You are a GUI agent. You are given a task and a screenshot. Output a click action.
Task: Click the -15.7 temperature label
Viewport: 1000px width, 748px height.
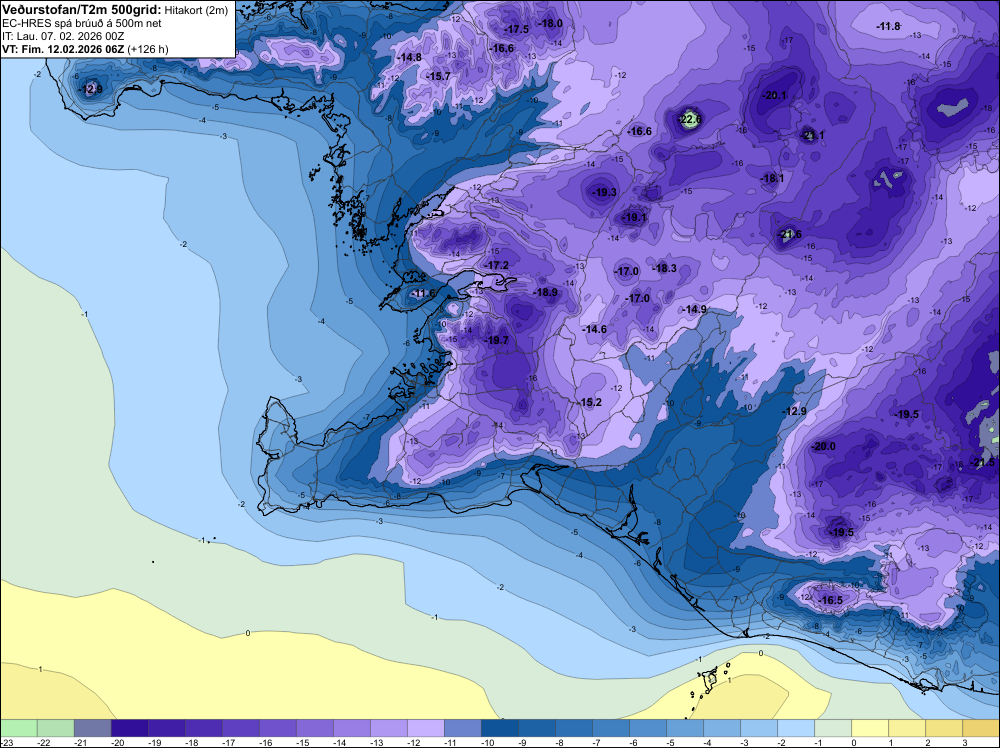click(439, 77)
